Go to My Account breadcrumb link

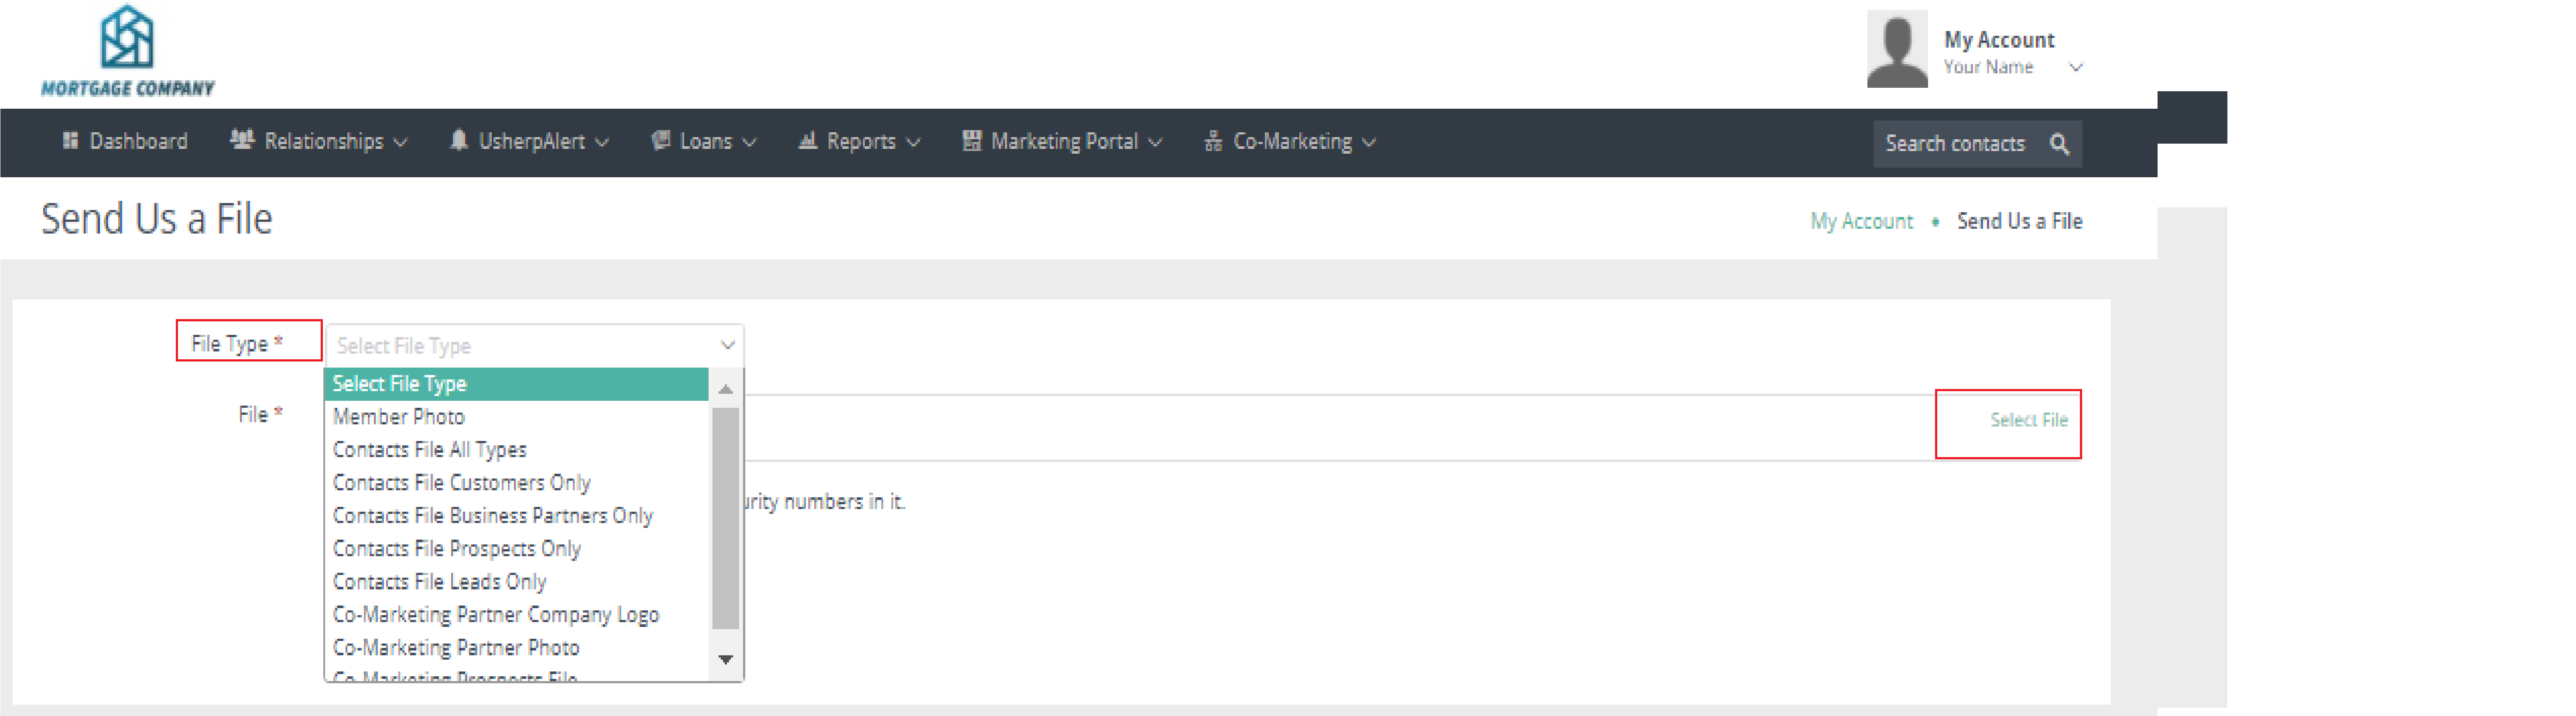pyautogui.click(x=1861, y=221)
